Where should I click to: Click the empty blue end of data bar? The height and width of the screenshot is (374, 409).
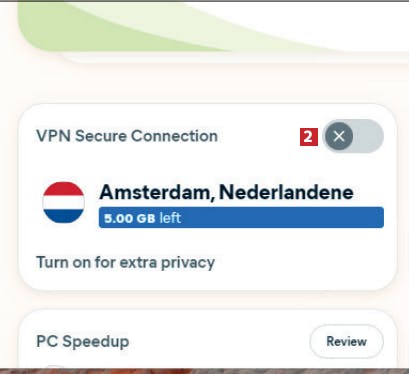(283, 218)
